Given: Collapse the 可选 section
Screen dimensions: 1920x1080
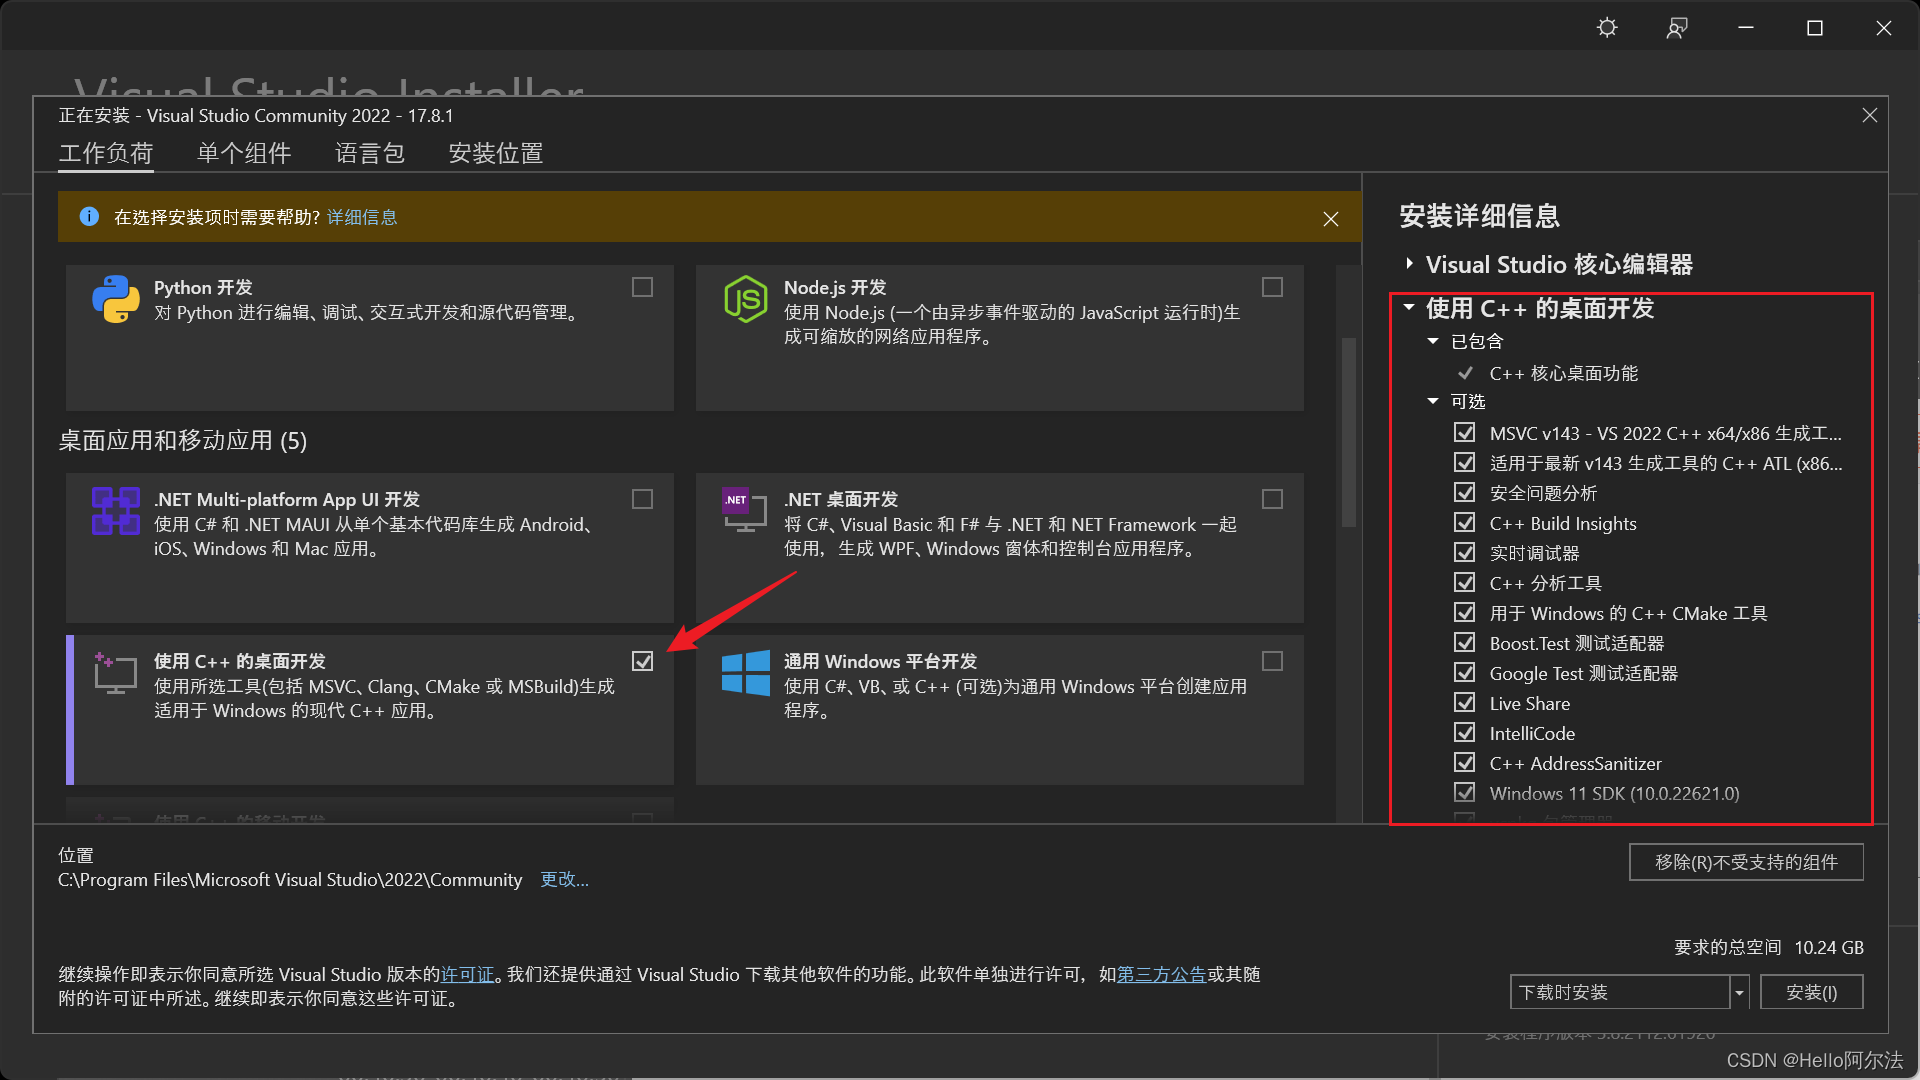Looking at the screenshot, I should coord(1433,402).
